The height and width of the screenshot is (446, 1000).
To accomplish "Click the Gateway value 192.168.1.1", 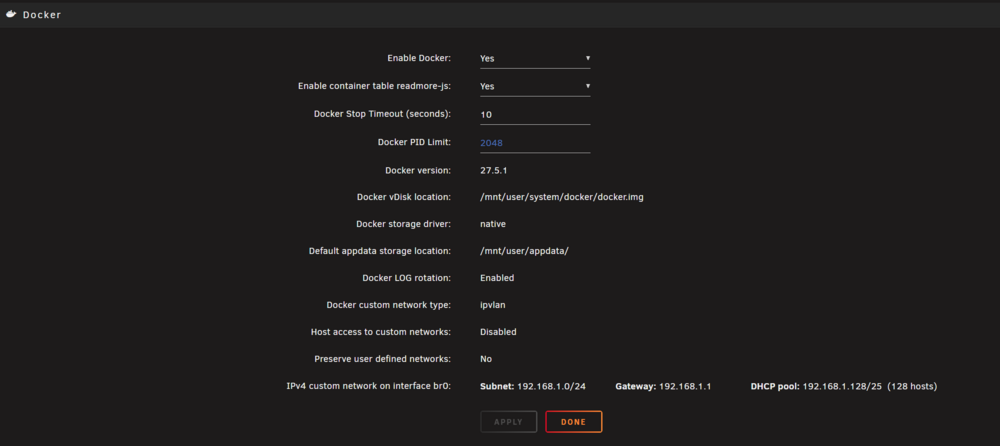I will click(x=685, y=386).
